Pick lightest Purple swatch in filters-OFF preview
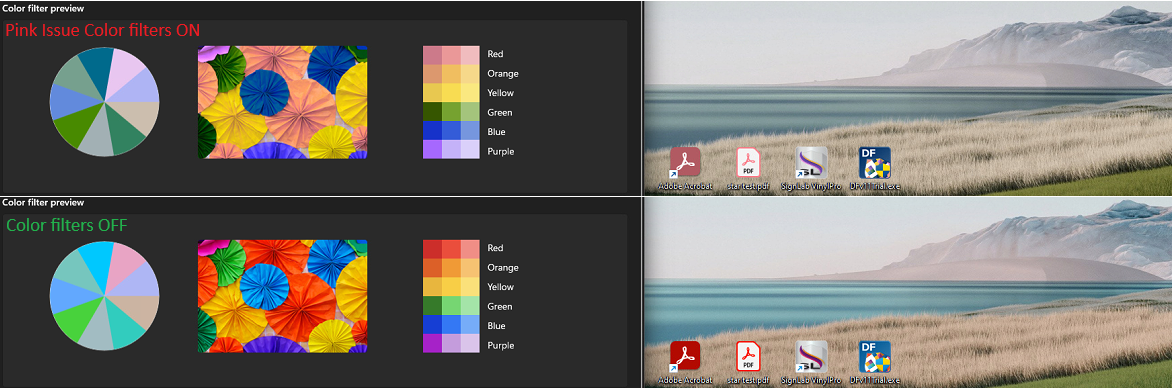This screenshot has width=1172, height=388. [x=469, y=344]
